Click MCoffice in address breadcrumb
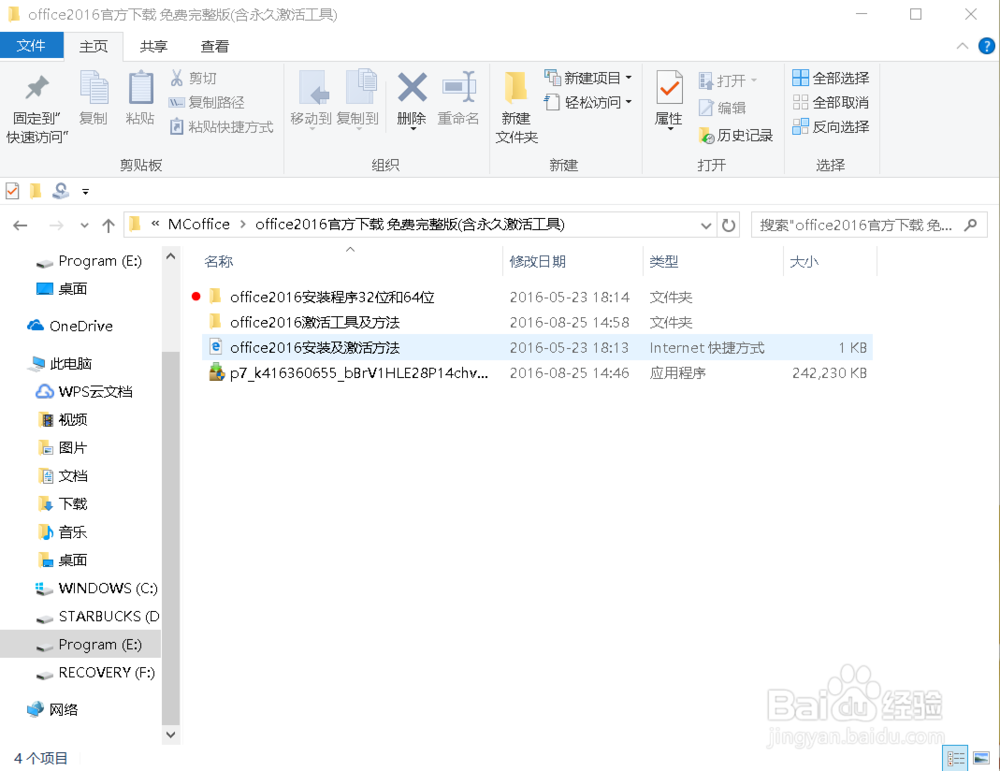 click(x=198, y=224)
